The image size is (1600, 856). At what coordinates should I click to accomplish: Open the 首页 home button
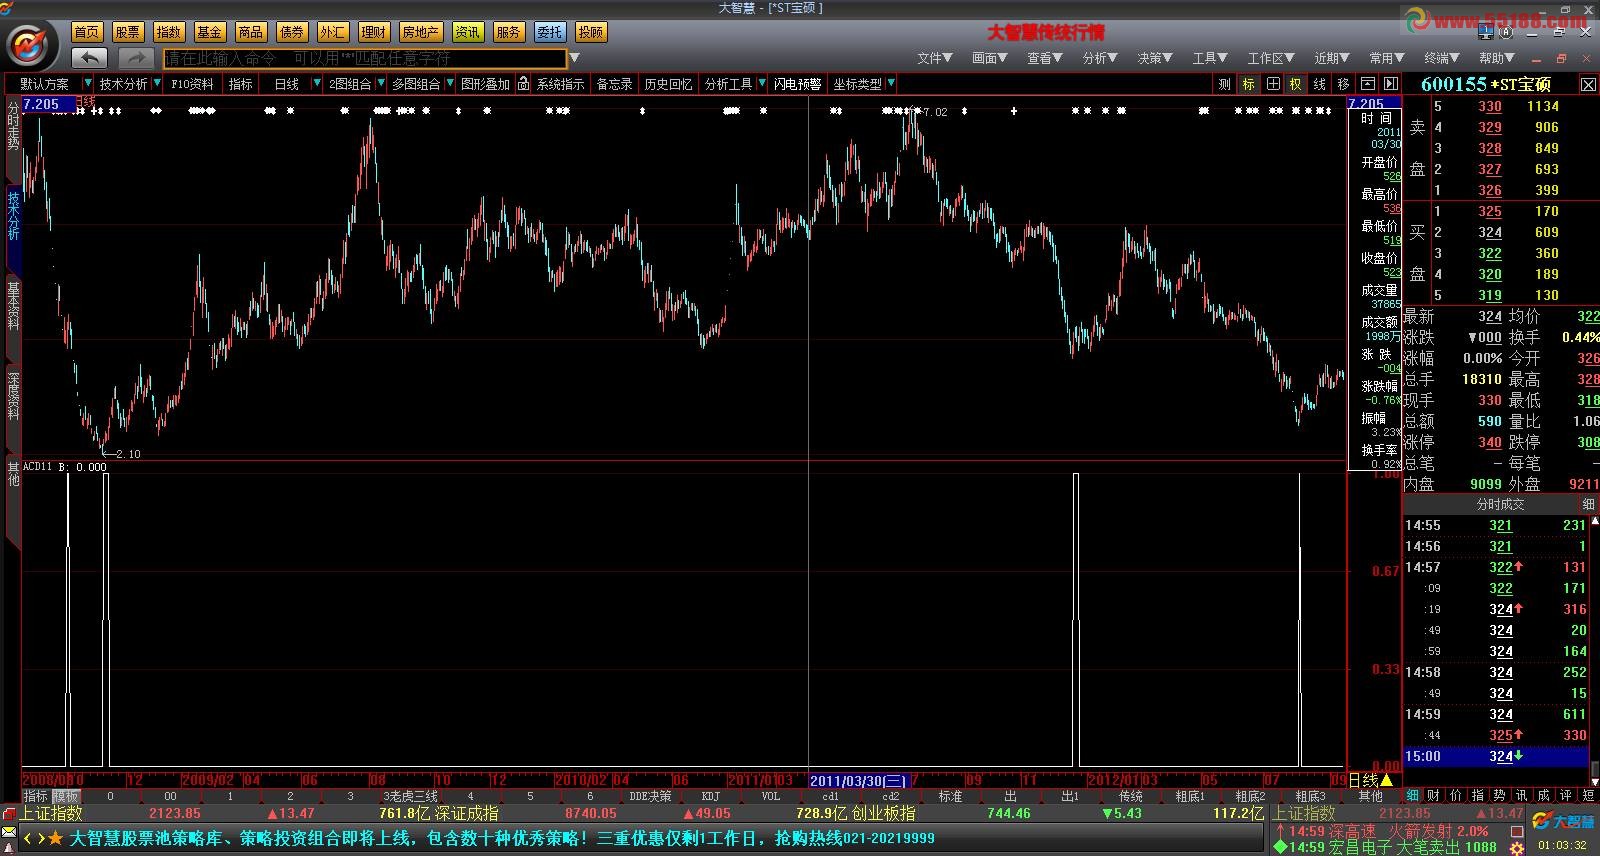[87, 32]
